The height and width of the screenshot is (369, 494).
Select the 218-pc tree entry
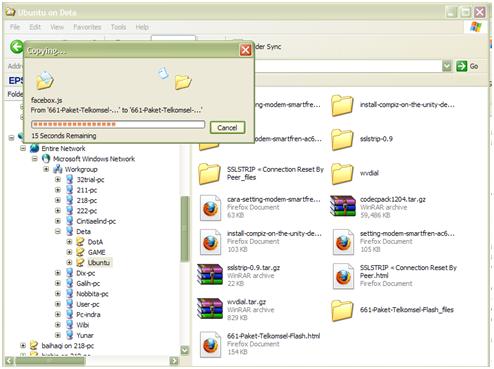click(x=87, y=200)
